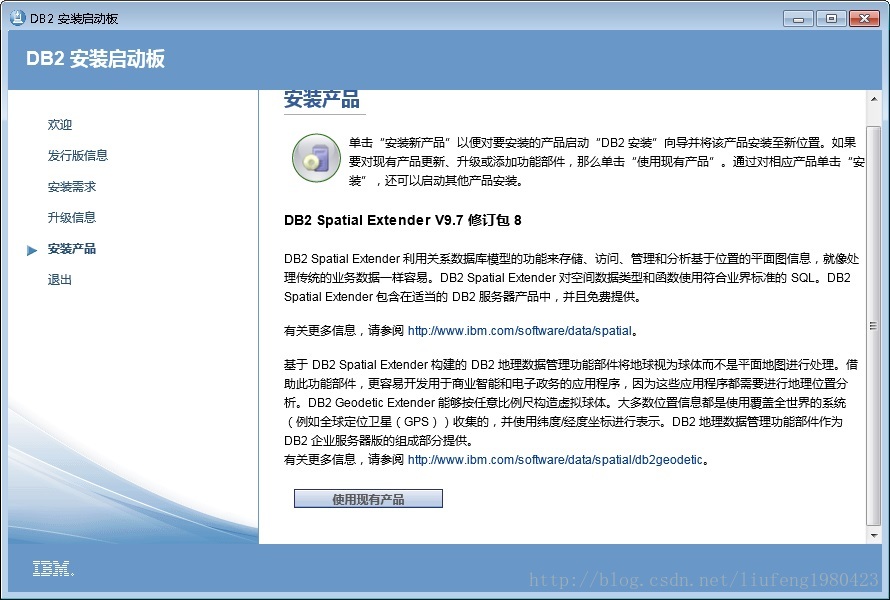This screenshot has height=600, width=890.
Task: Open the spatial/db2geodetic link
Action: (555, 460)
